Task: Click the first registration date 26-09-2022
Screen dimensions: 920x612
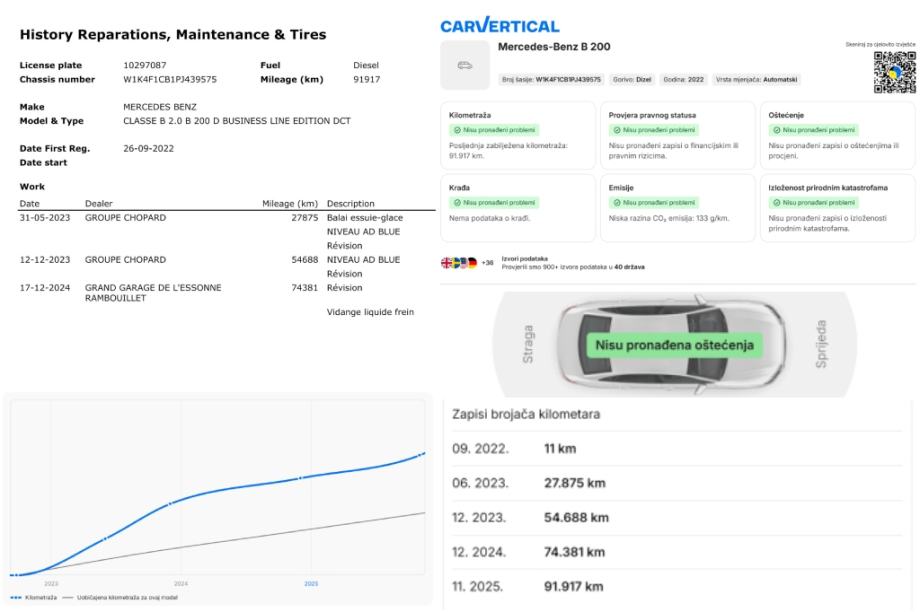Action: point(148,149)
